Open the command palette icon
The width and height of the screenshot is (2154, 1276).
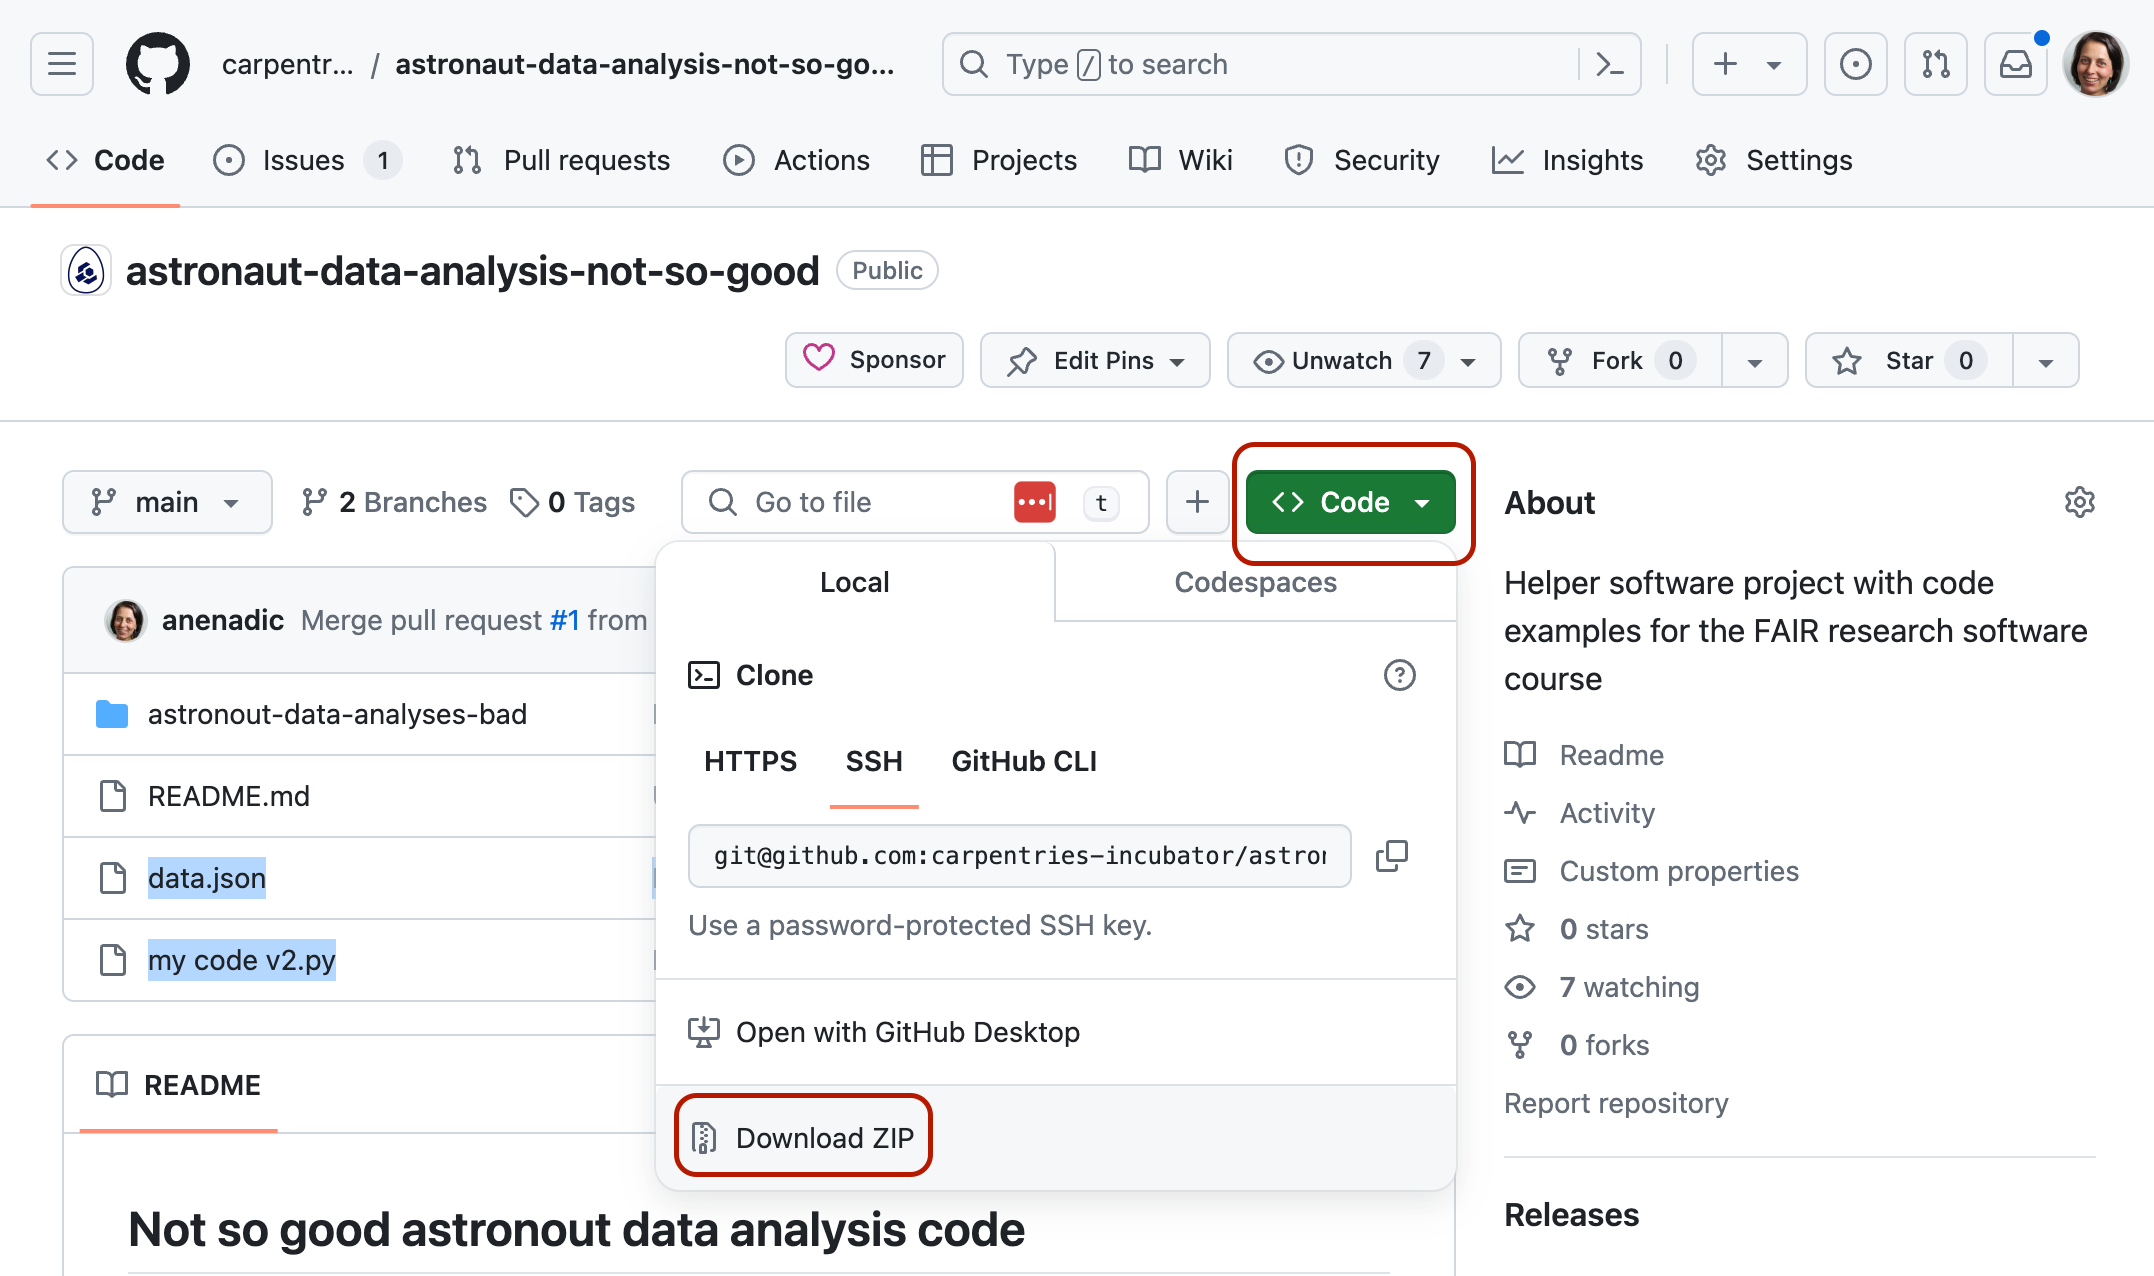coord(1609,64)
